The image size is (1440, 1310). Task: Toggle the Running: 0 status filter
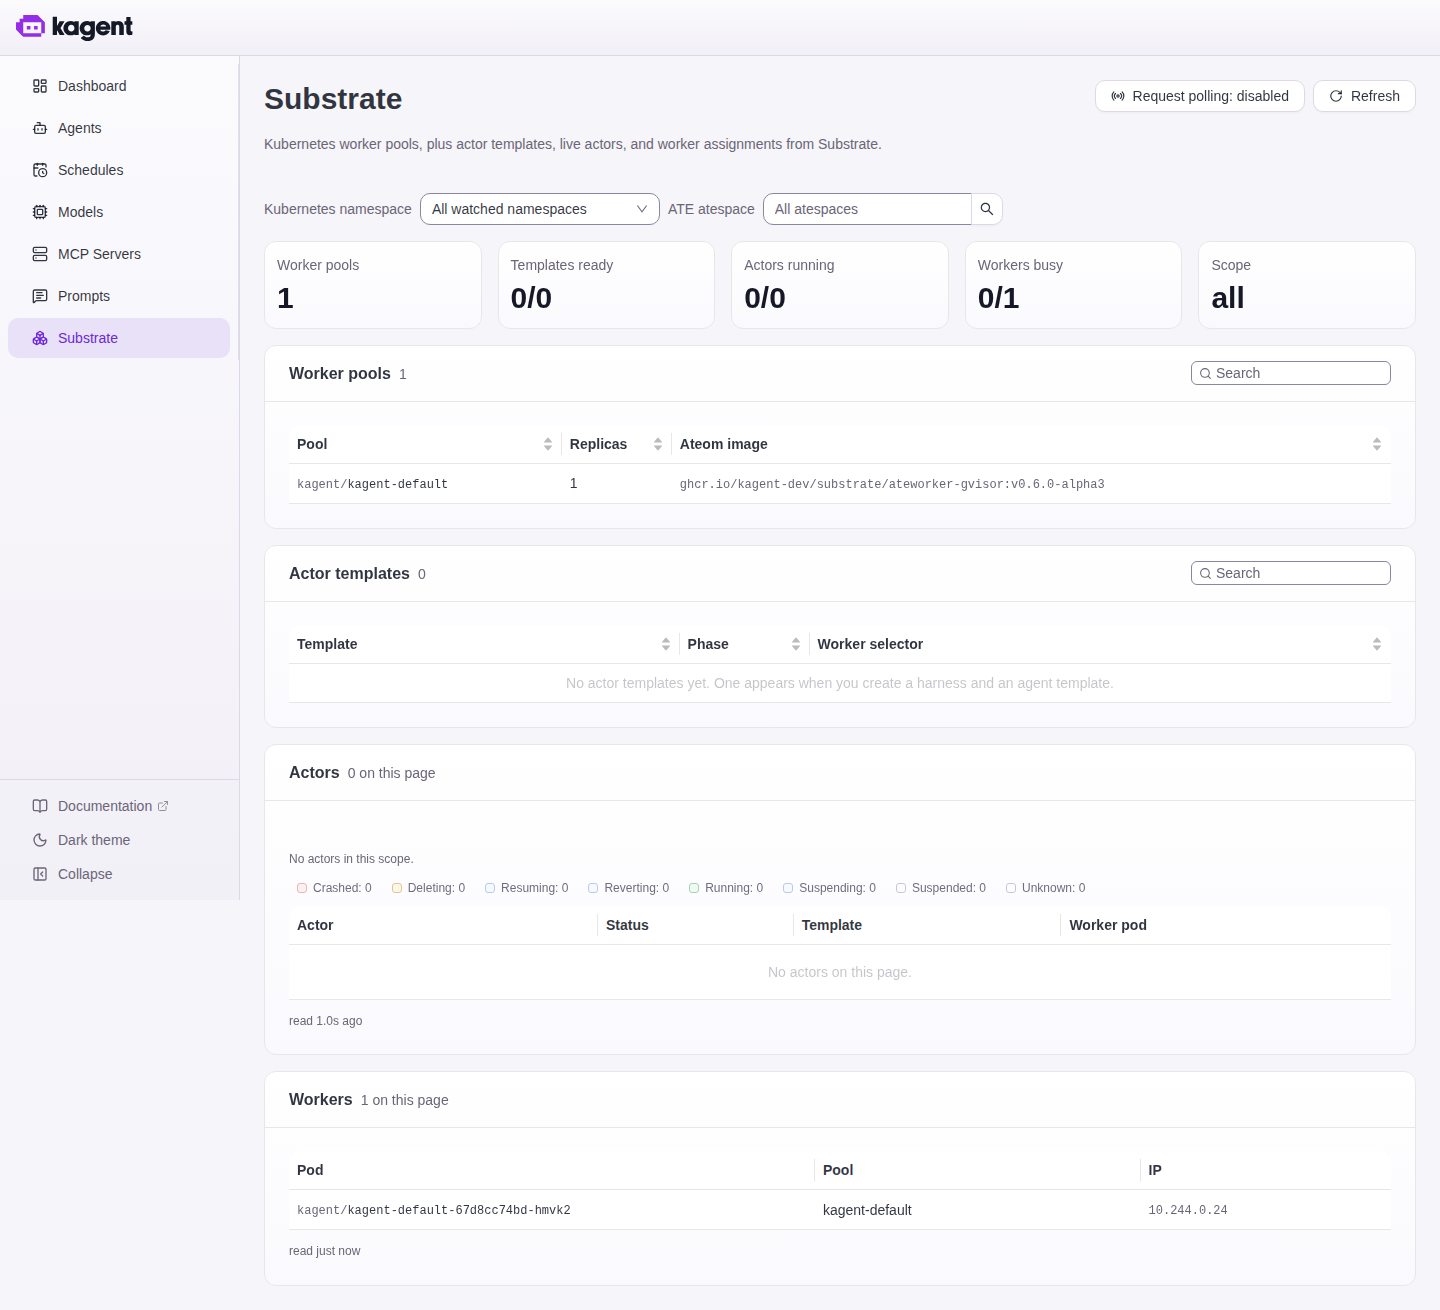coord(726,888)
